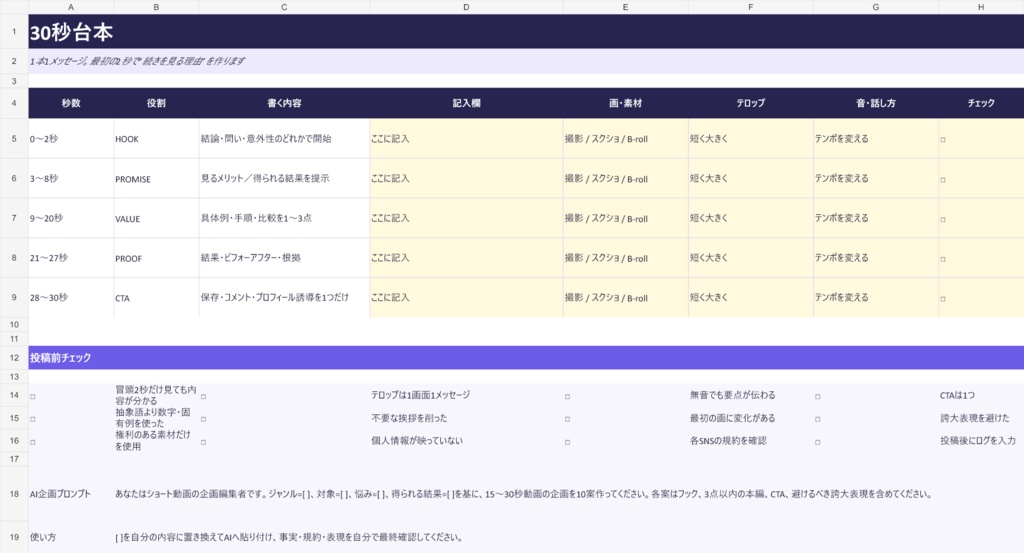Click the AI企画プロンプト label cell
This screenshot has height=553, width=1024.
pos(71,494)
